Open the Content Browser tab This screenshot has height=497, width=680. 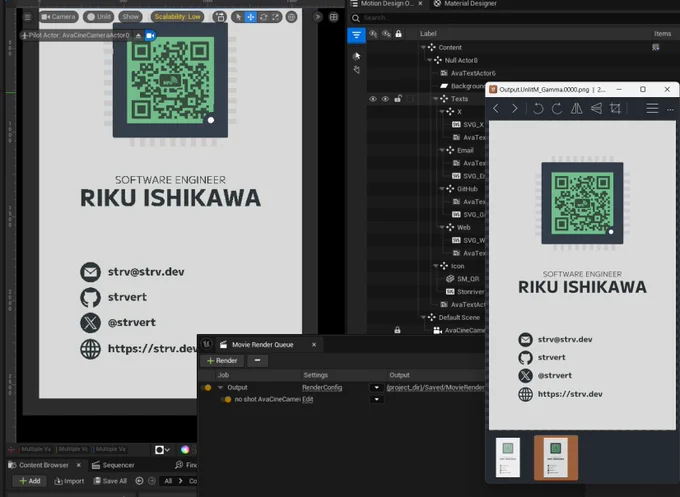pyautogui.click(x=43, y=465)
